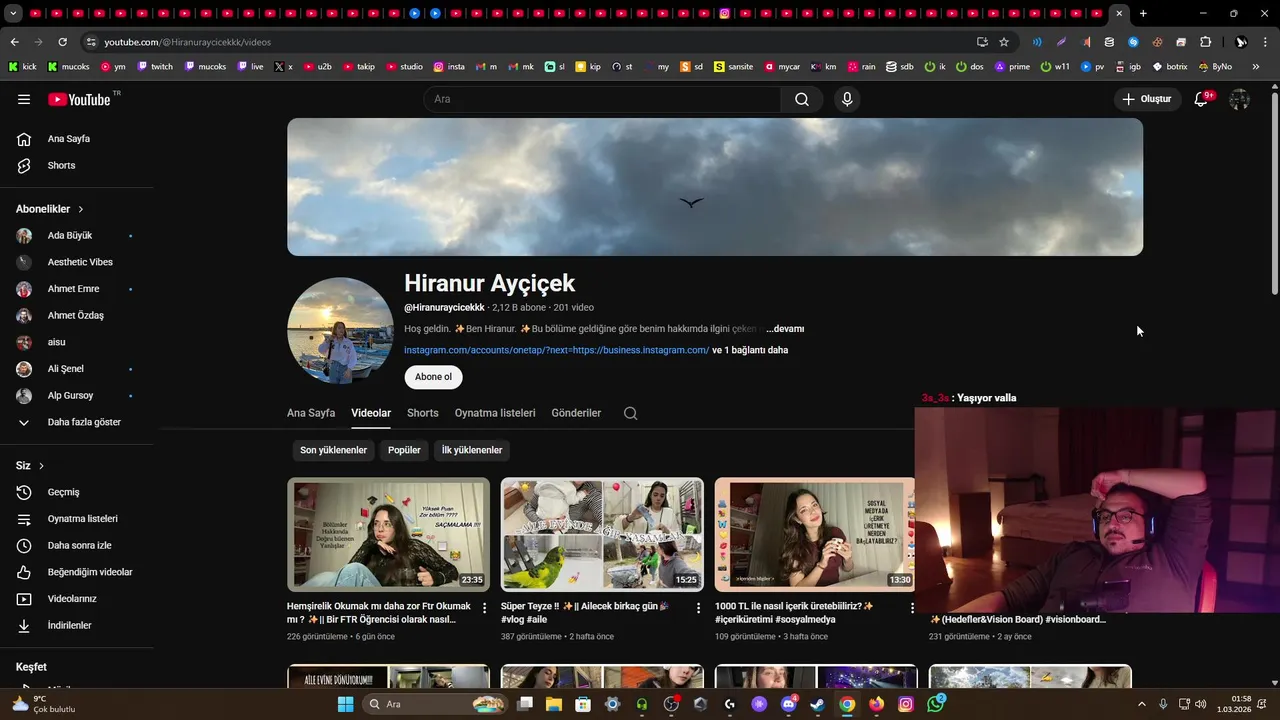This screenshot has width=1280, height=720.
Task: Open Windows Start menu
Action: [x=345, y=704]
